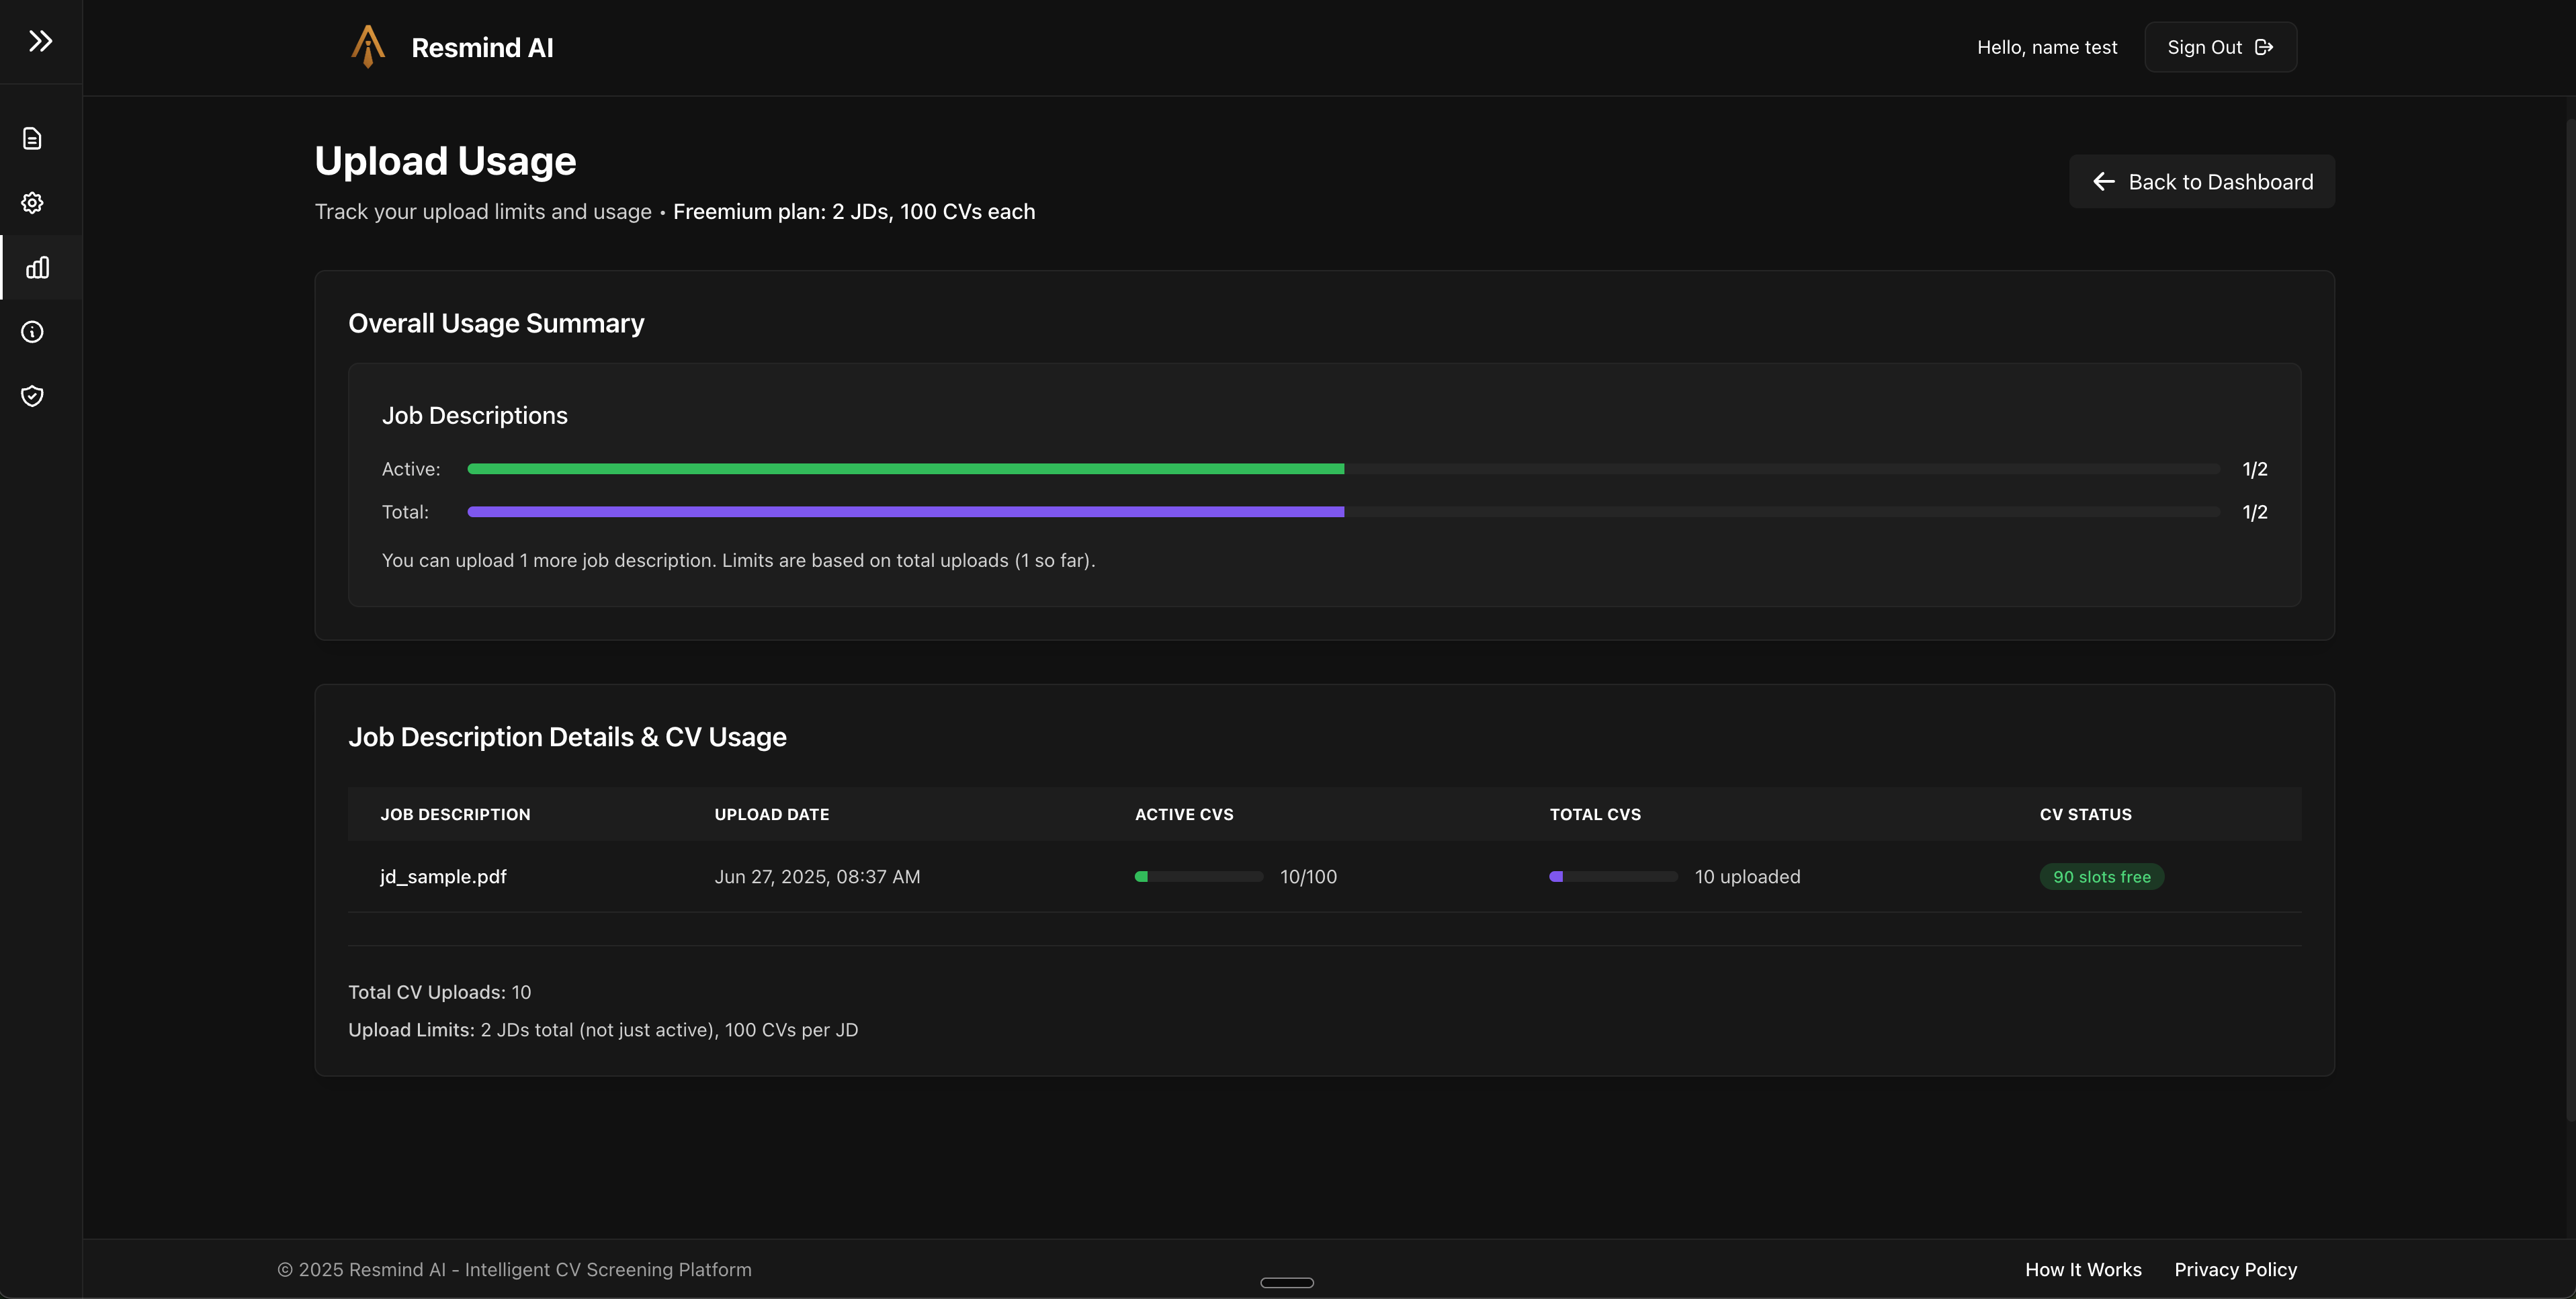Image resolution: width=2576 pixels, height=1299 pixels.
Task: Click the 90 slots free badge
Action: click(x=2101, y=877)
